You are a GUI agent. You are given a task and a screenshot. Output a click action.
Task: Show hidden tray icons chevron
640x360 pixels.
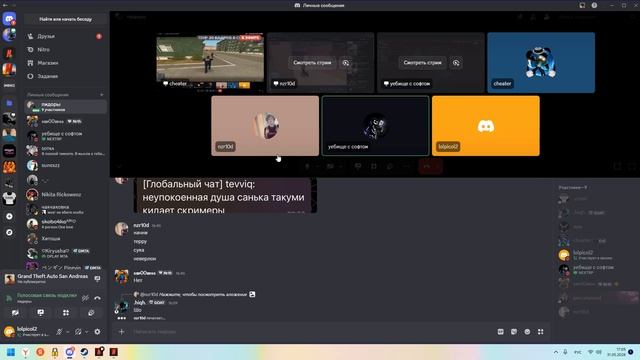pyautogui.click(x=556, y=352)
